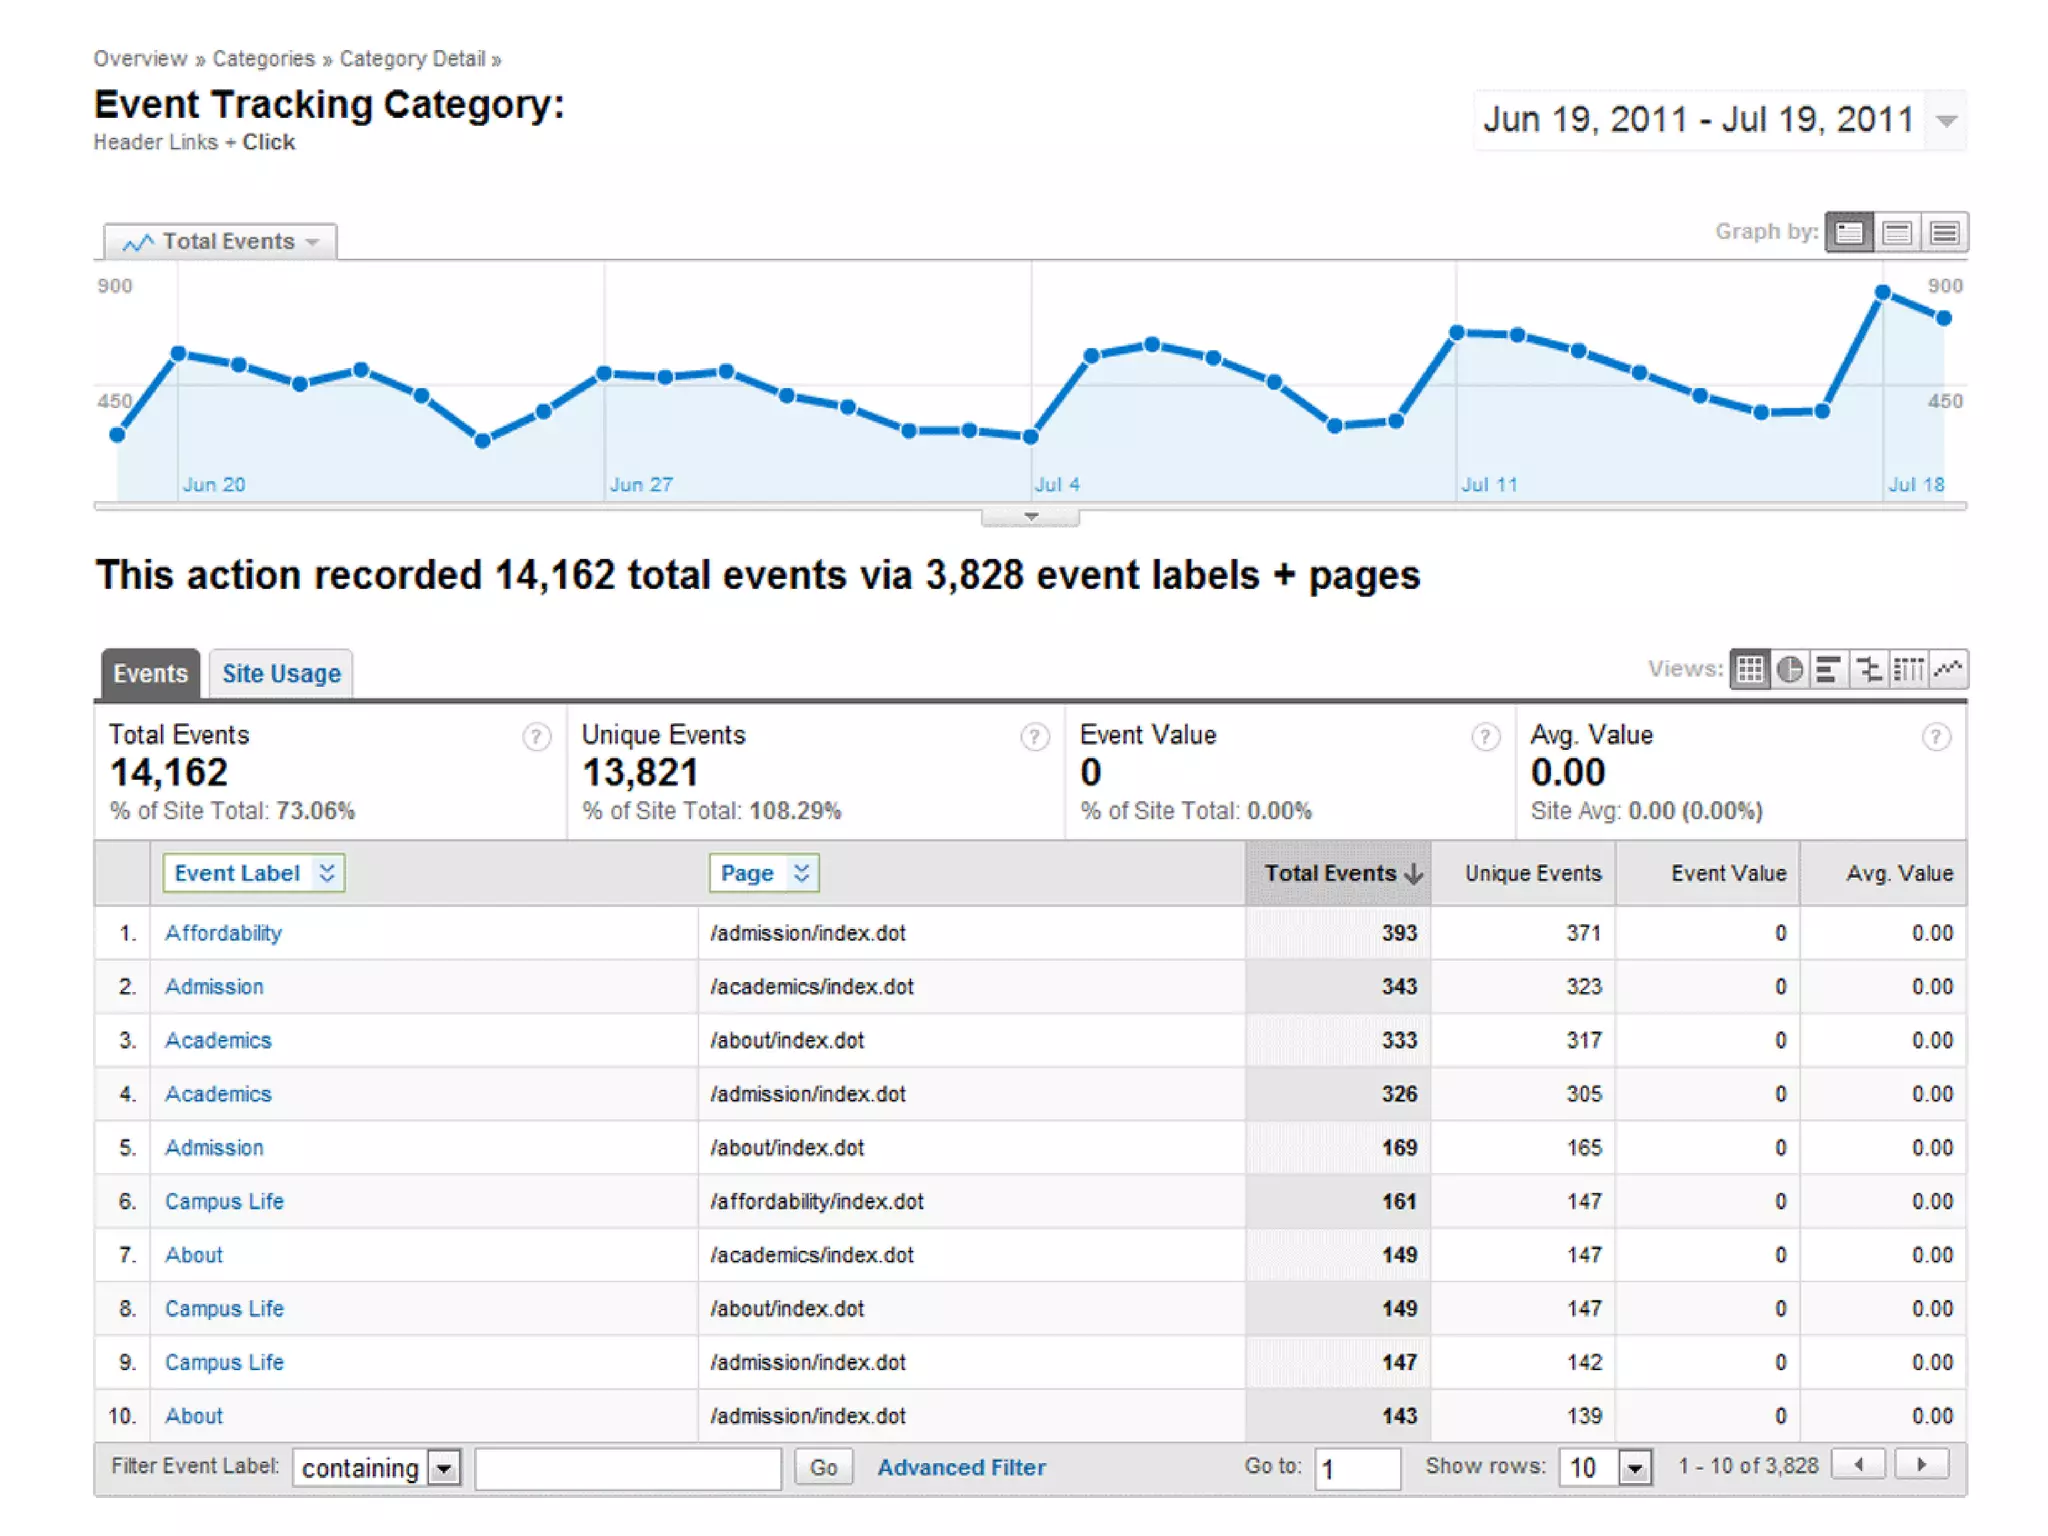Graph by week using middle icon

(x=1897, y=233)
